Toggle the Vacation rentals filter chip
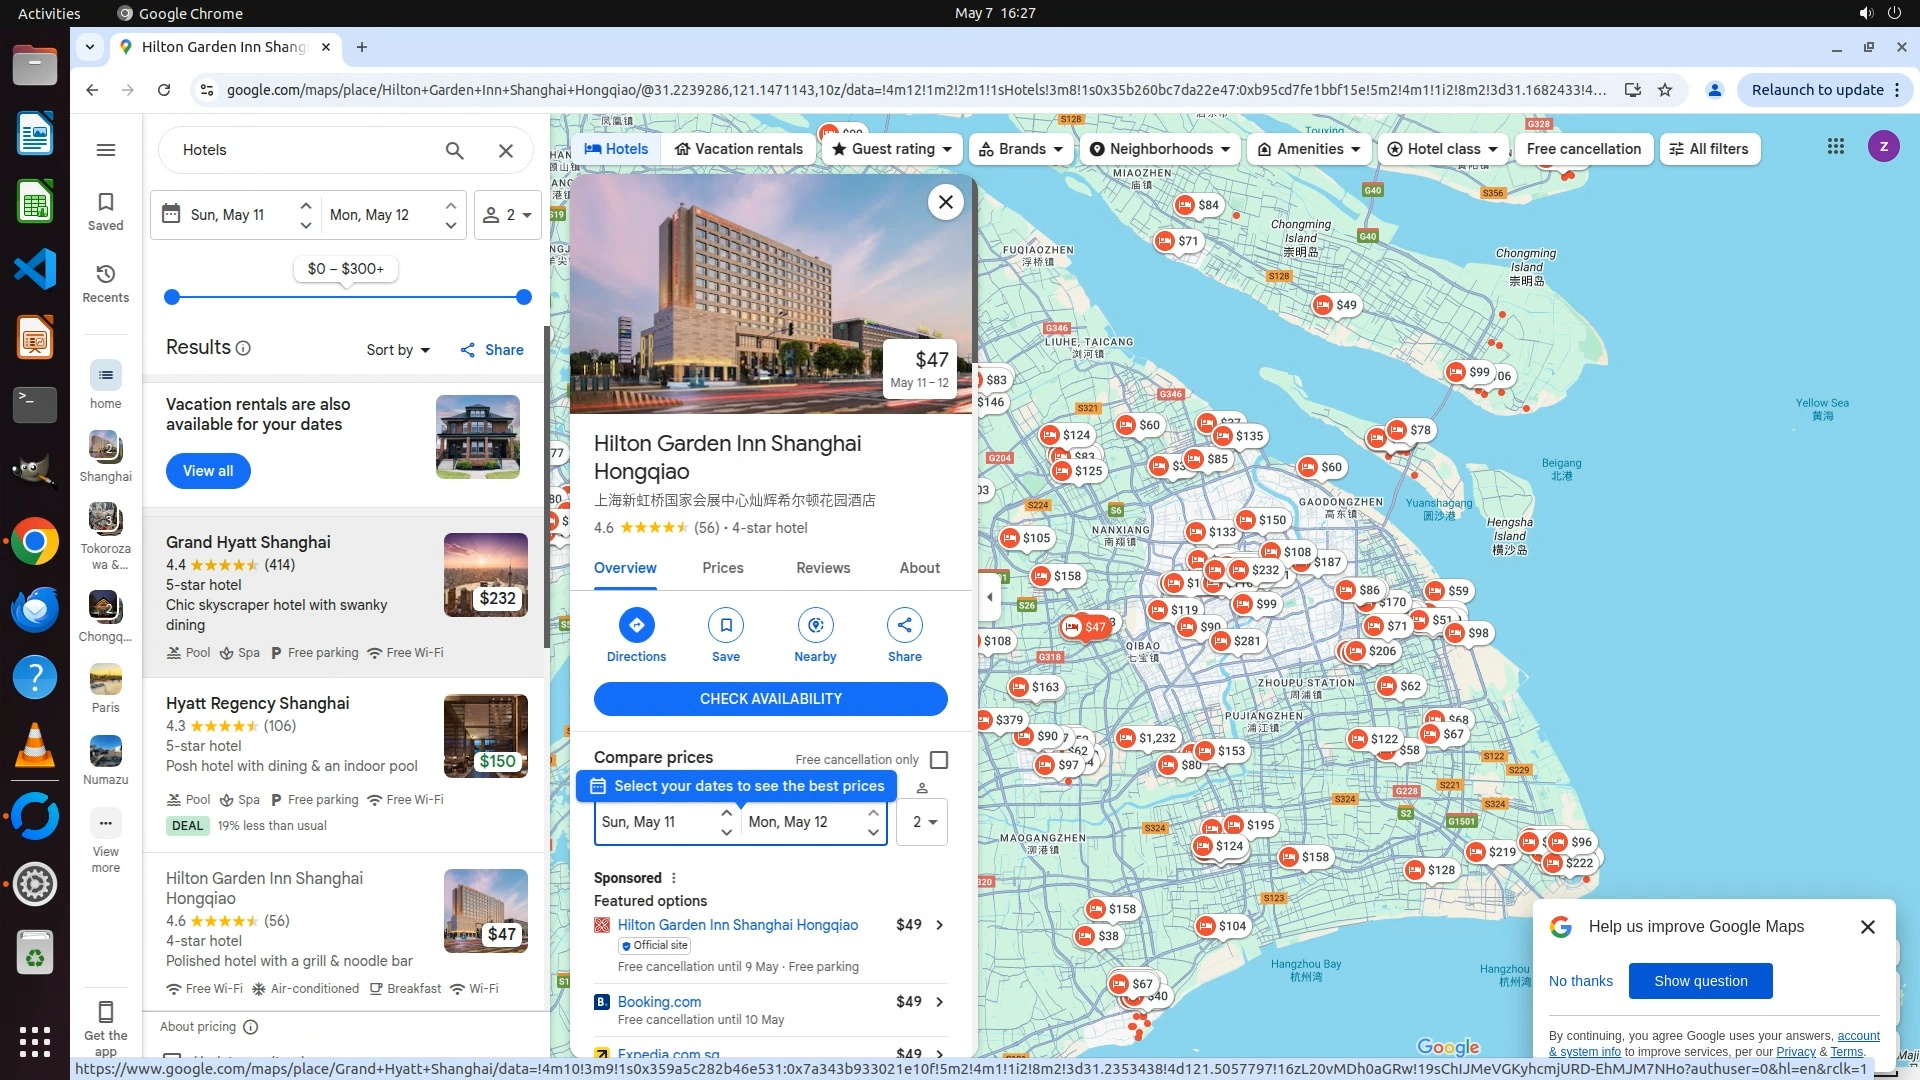This screenshot has height=1080, width=1920. pyautogui.click(x=738, y=149)
